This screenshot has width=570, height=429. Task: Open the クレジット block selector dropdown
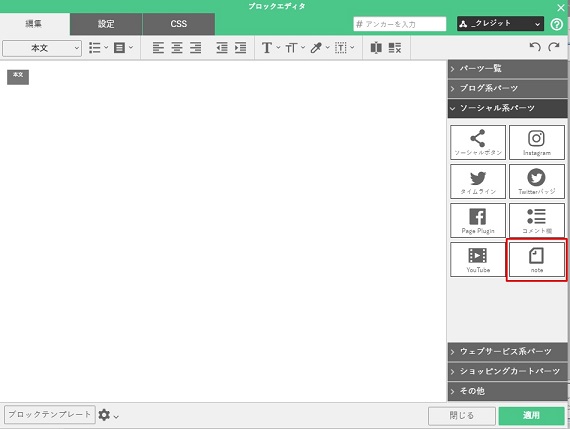[x=500, y=24]
